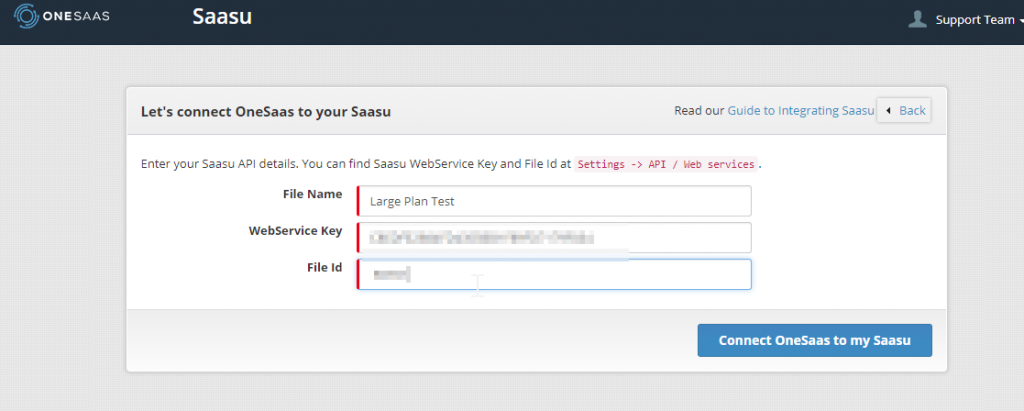
Task: Focus the WebService Key input field
Action: click(x=554, y=237)
